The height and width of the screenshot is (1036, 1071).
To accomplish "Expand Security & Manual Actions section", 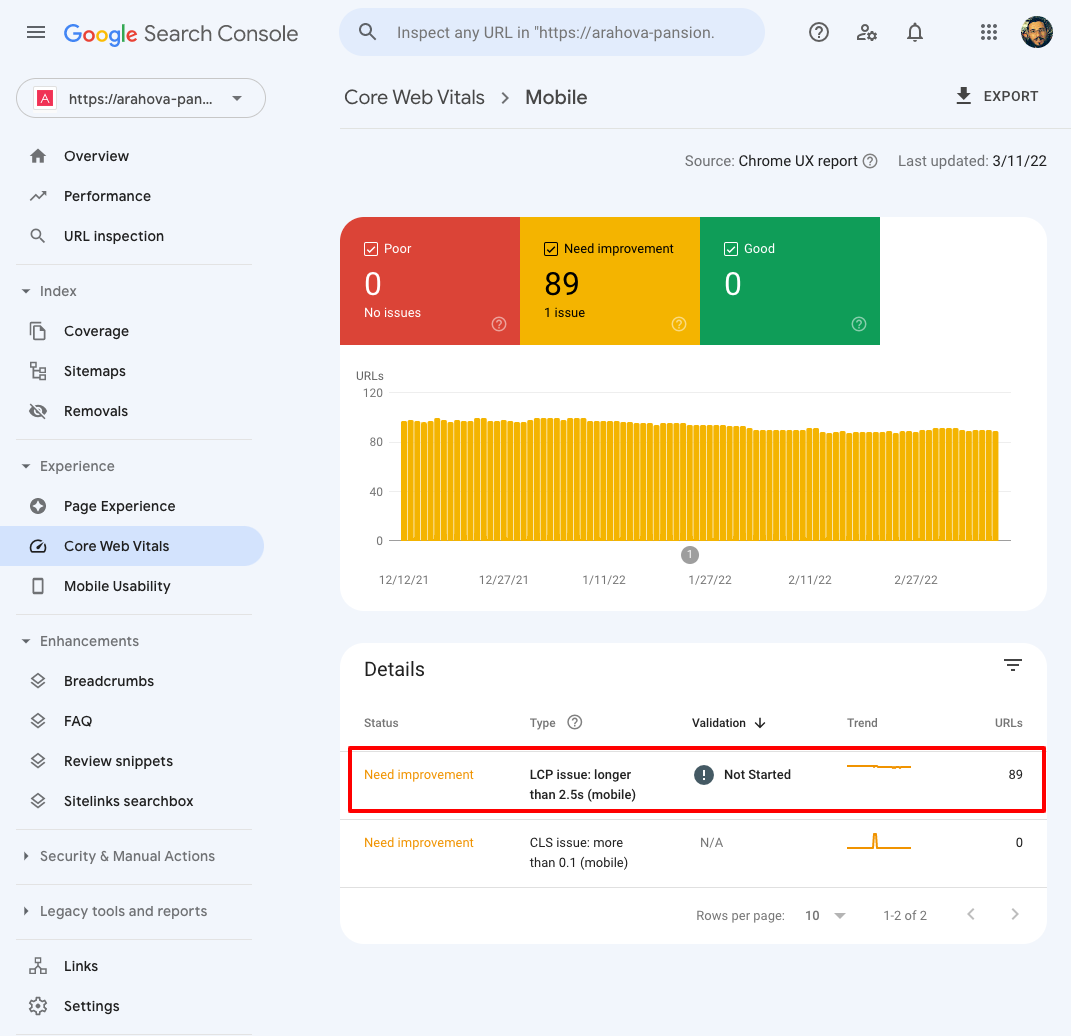I will tap(26, 856).
